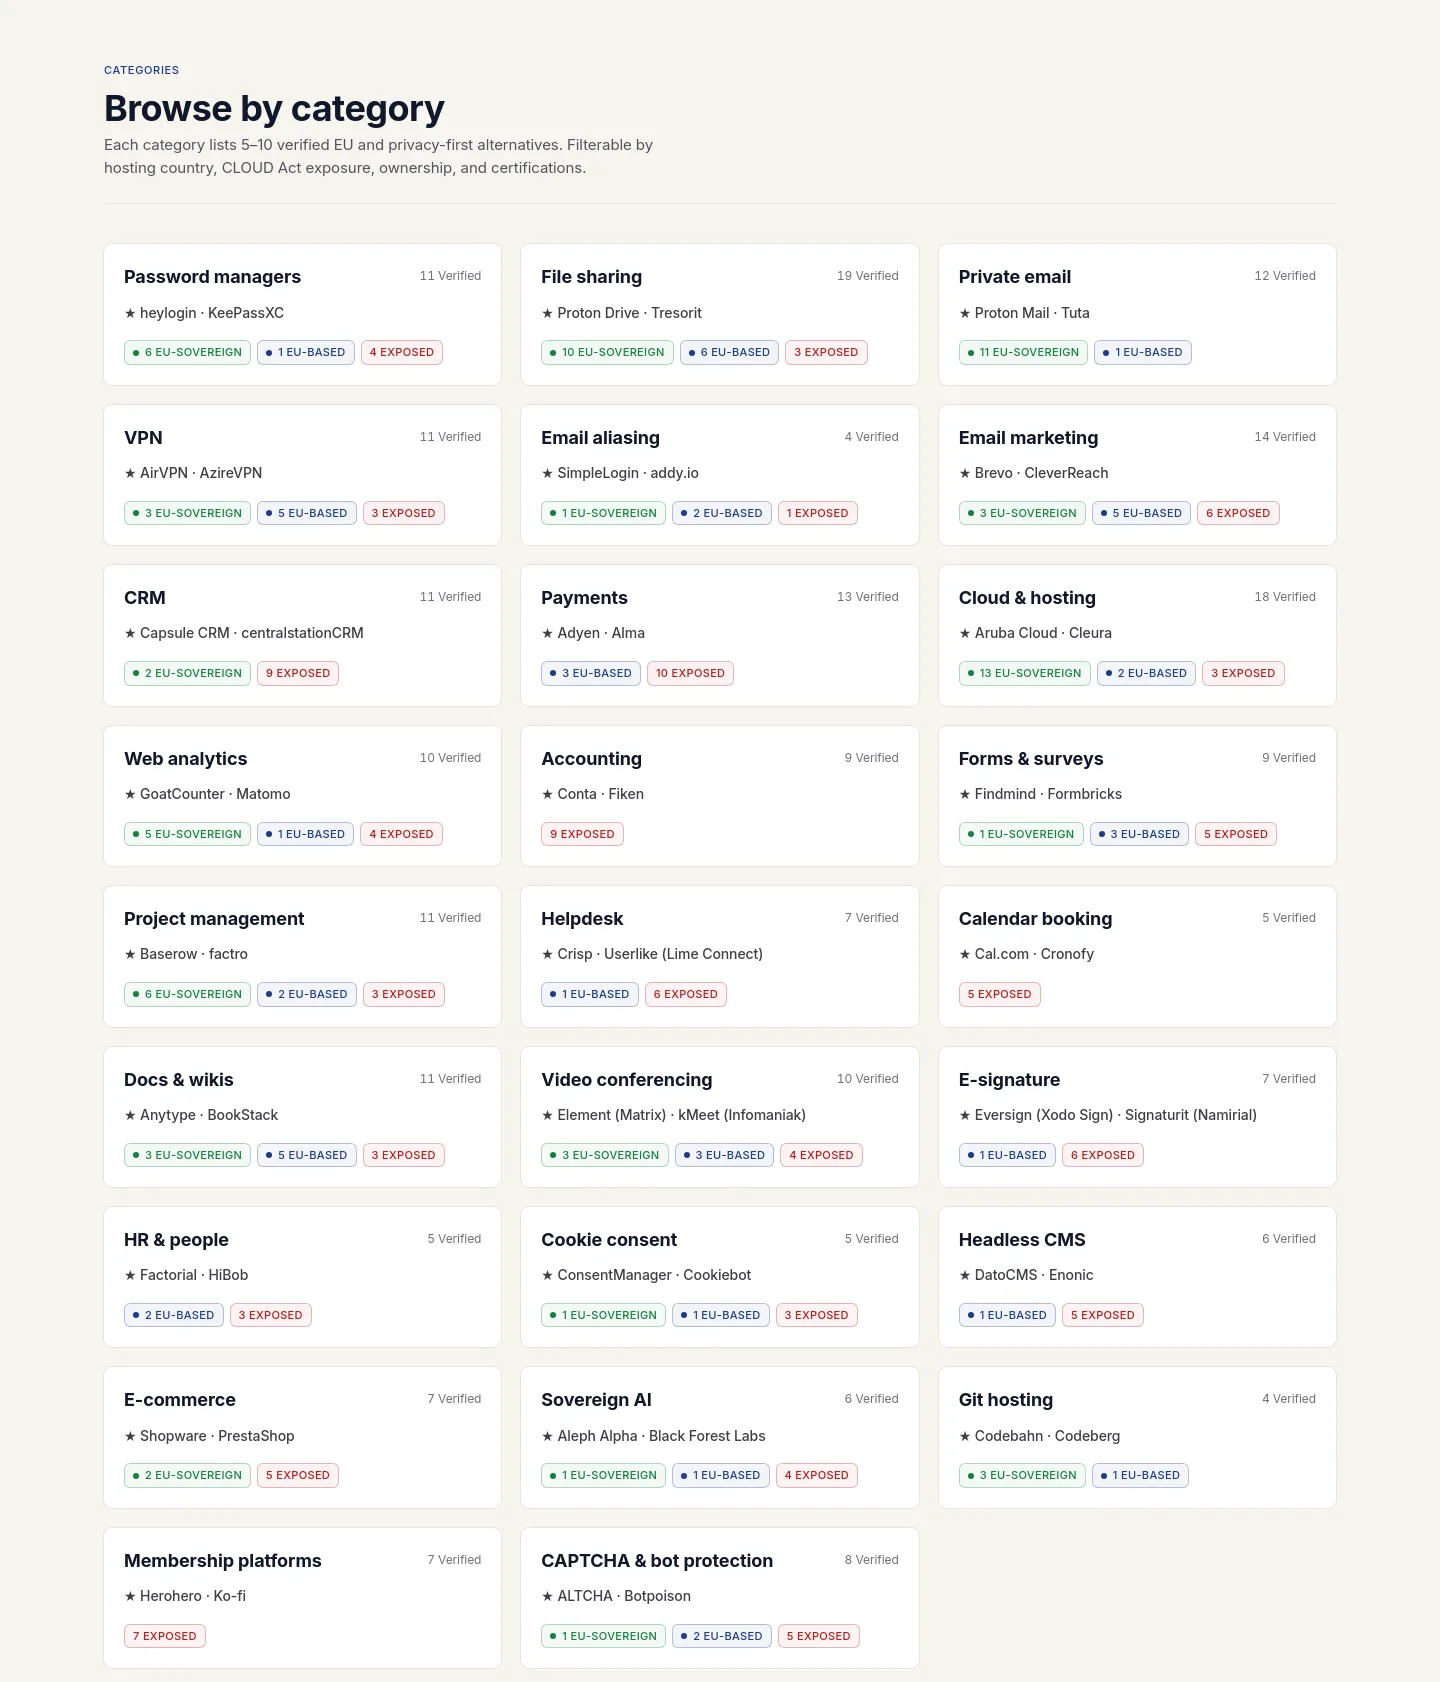Click the "Browse by category" heading

[x=274, y=108]
